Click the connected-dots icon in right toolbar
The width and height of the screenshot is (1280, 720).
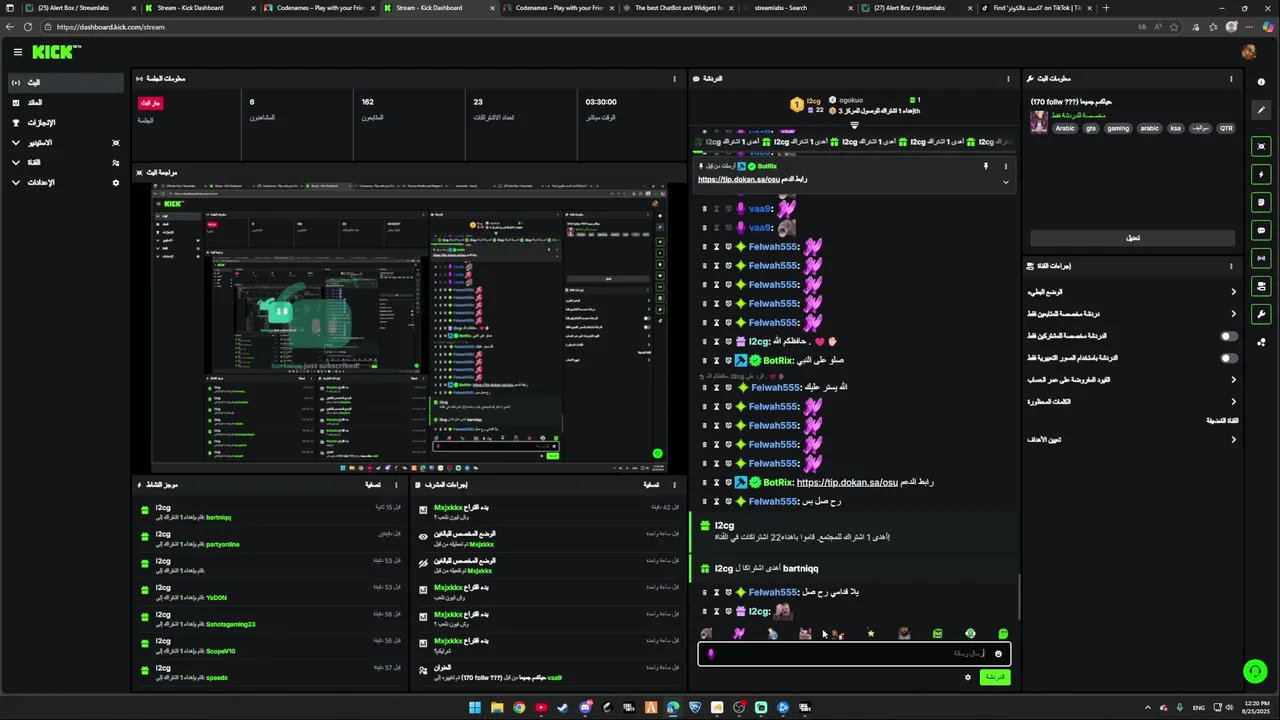[x=1261, y=342]
